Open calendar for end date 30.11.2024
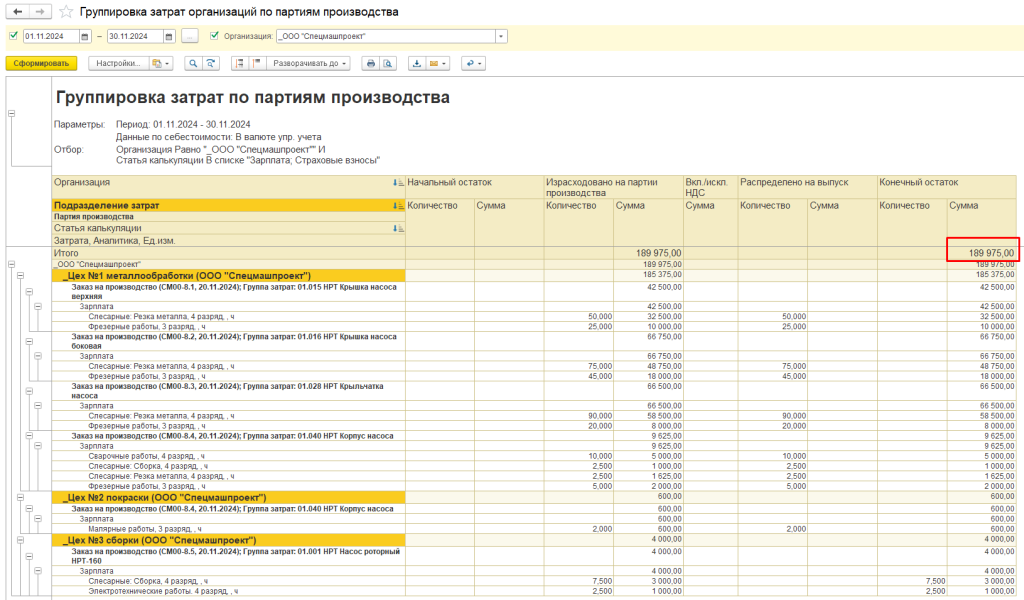Screen dimensions: 1024x600 [x=168, y=37]
